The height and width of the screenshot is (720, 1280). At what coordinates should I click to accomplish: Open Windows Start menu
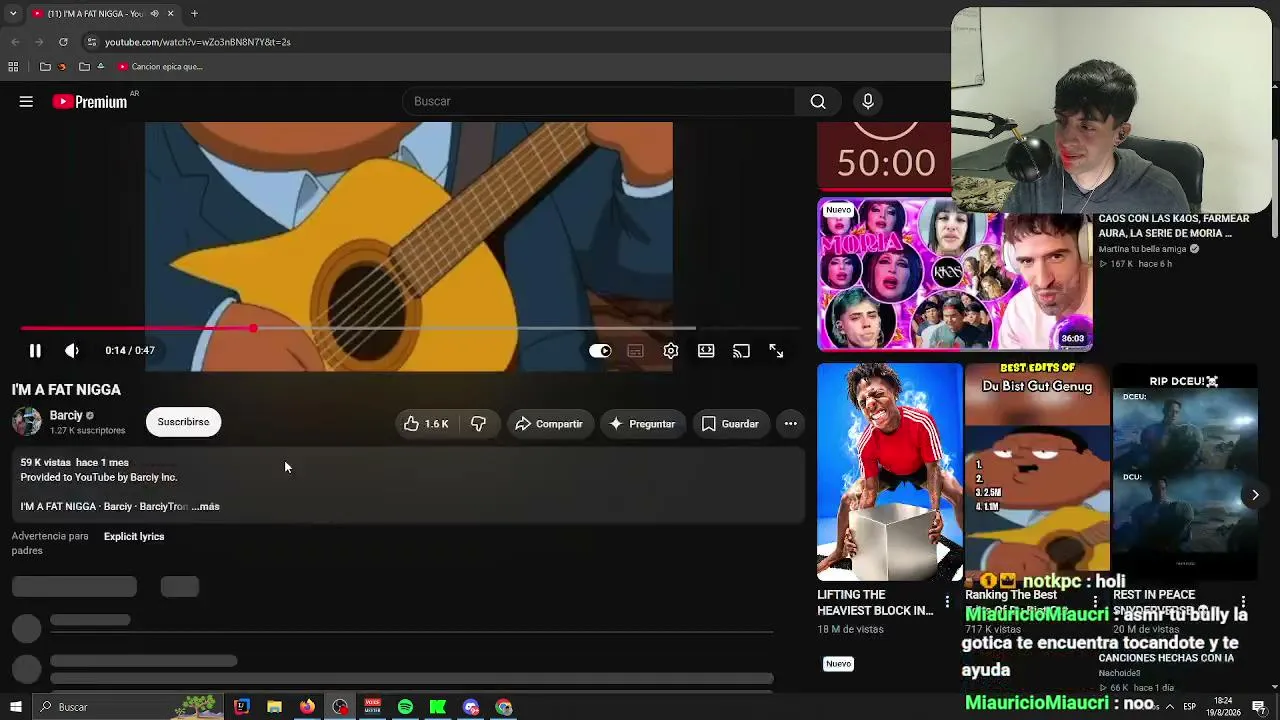coord(14,707)
